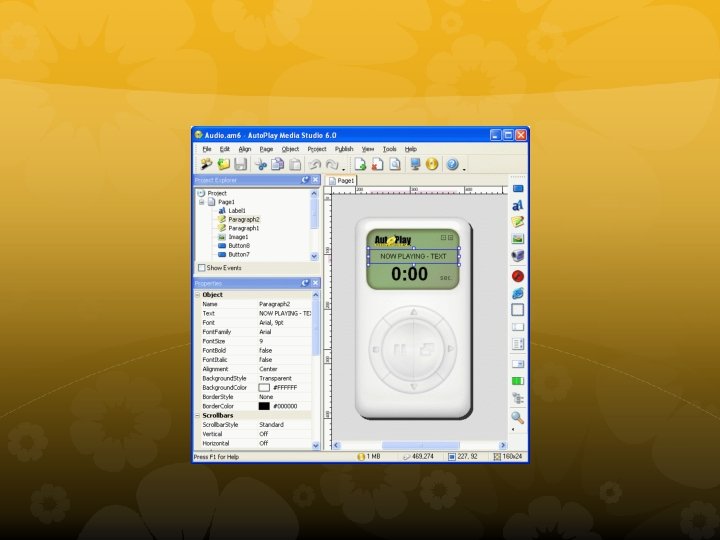Click the Page preview magnifier icon

click(x=395, y=164)
